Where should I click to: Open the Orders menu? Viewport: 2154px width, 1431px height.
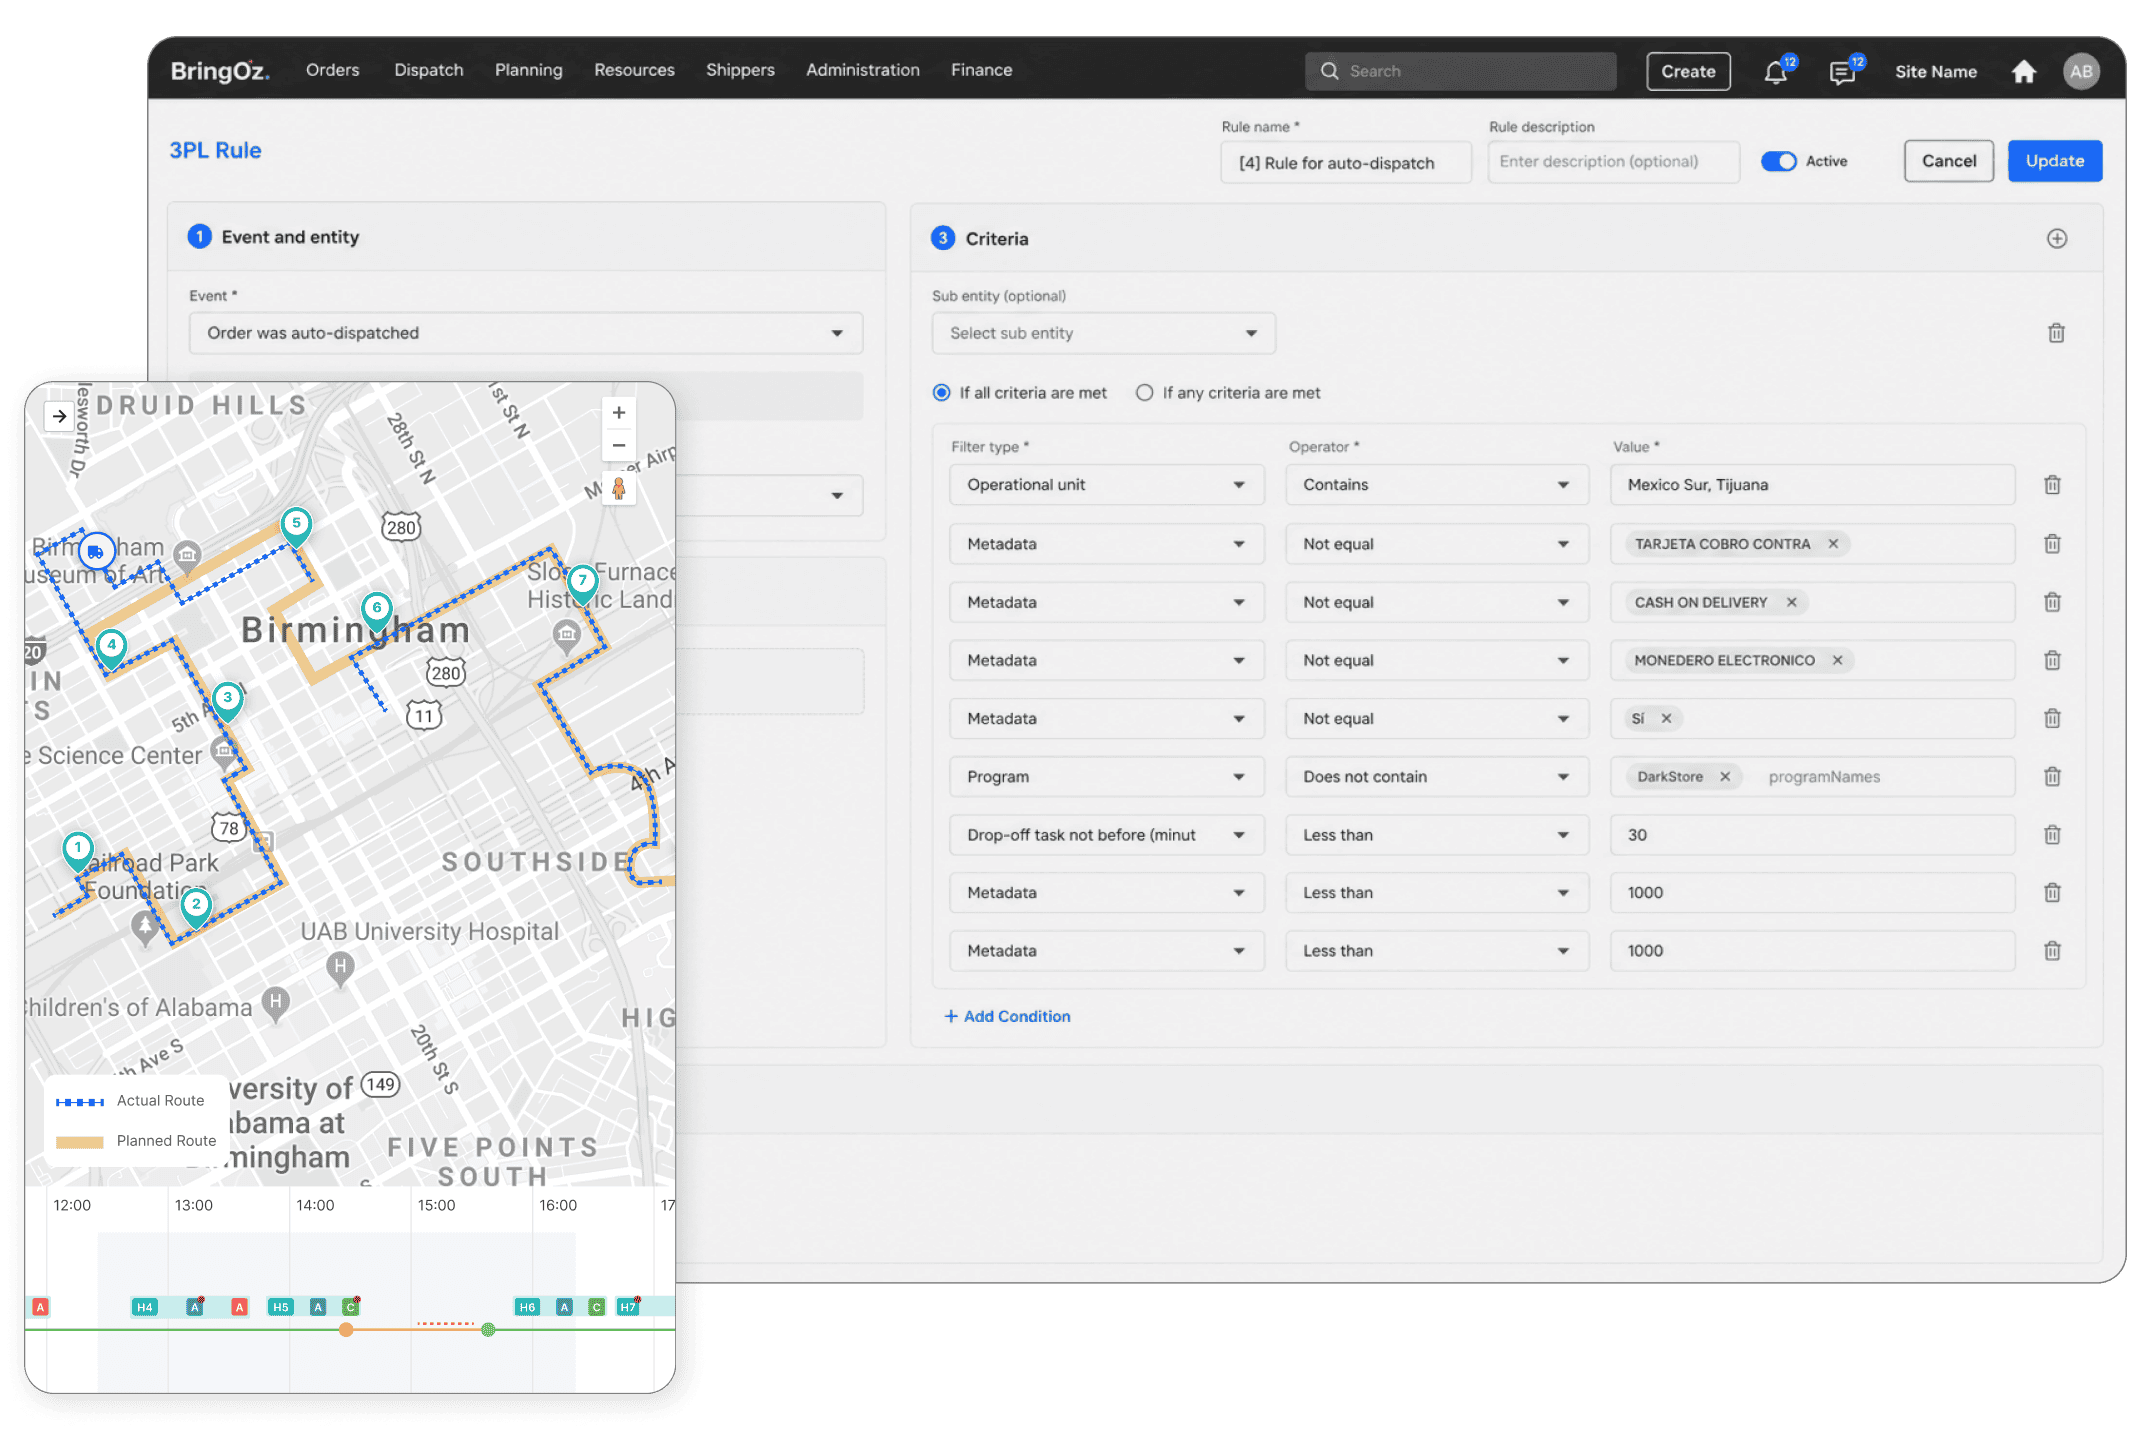click(x=332, y=70)
